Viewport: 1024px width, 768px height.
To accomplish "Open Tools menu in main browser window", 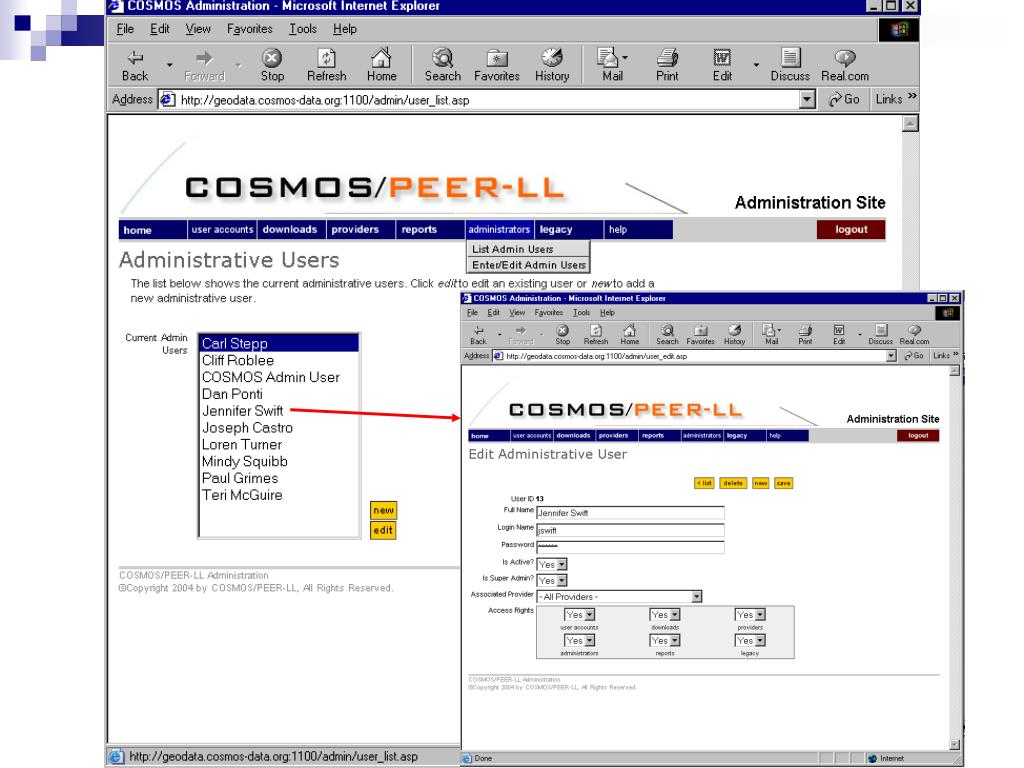I will point(303,29).
